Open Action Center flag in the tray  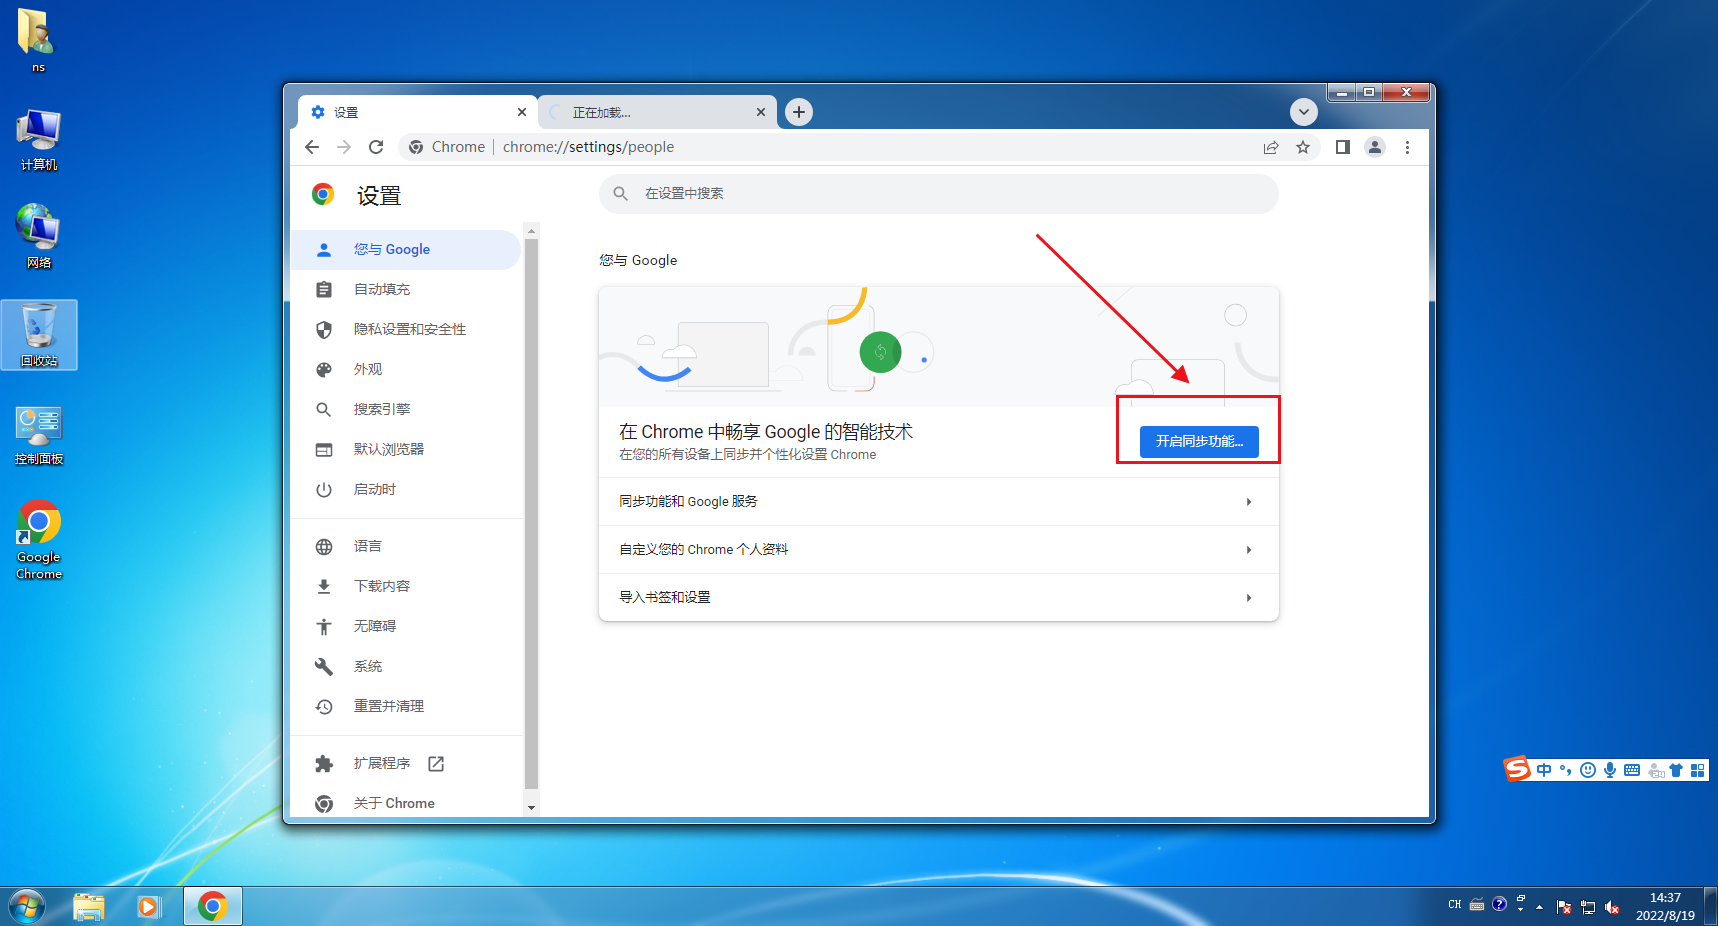(x=1564, y=907)
